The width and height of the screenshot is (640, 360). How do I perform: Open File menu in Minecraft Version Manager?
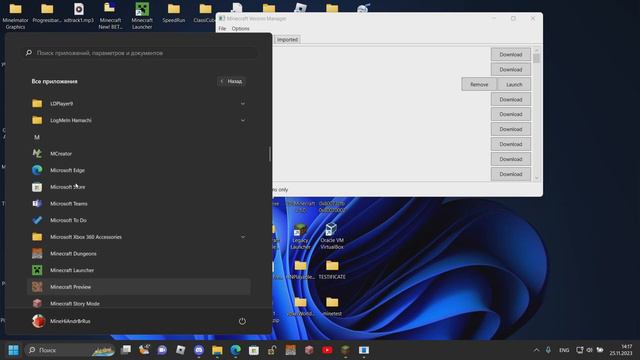[222, 29]
